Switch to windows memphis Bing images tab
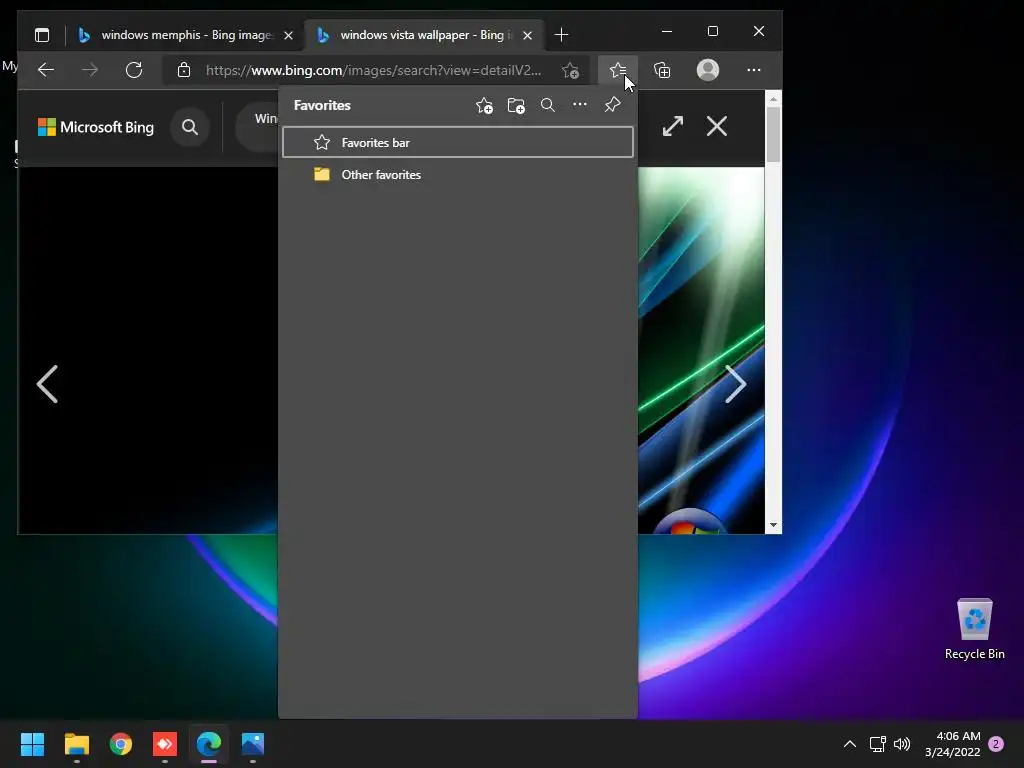The width and height of the screenshot is (1024, 768). [x=185, y=35]
